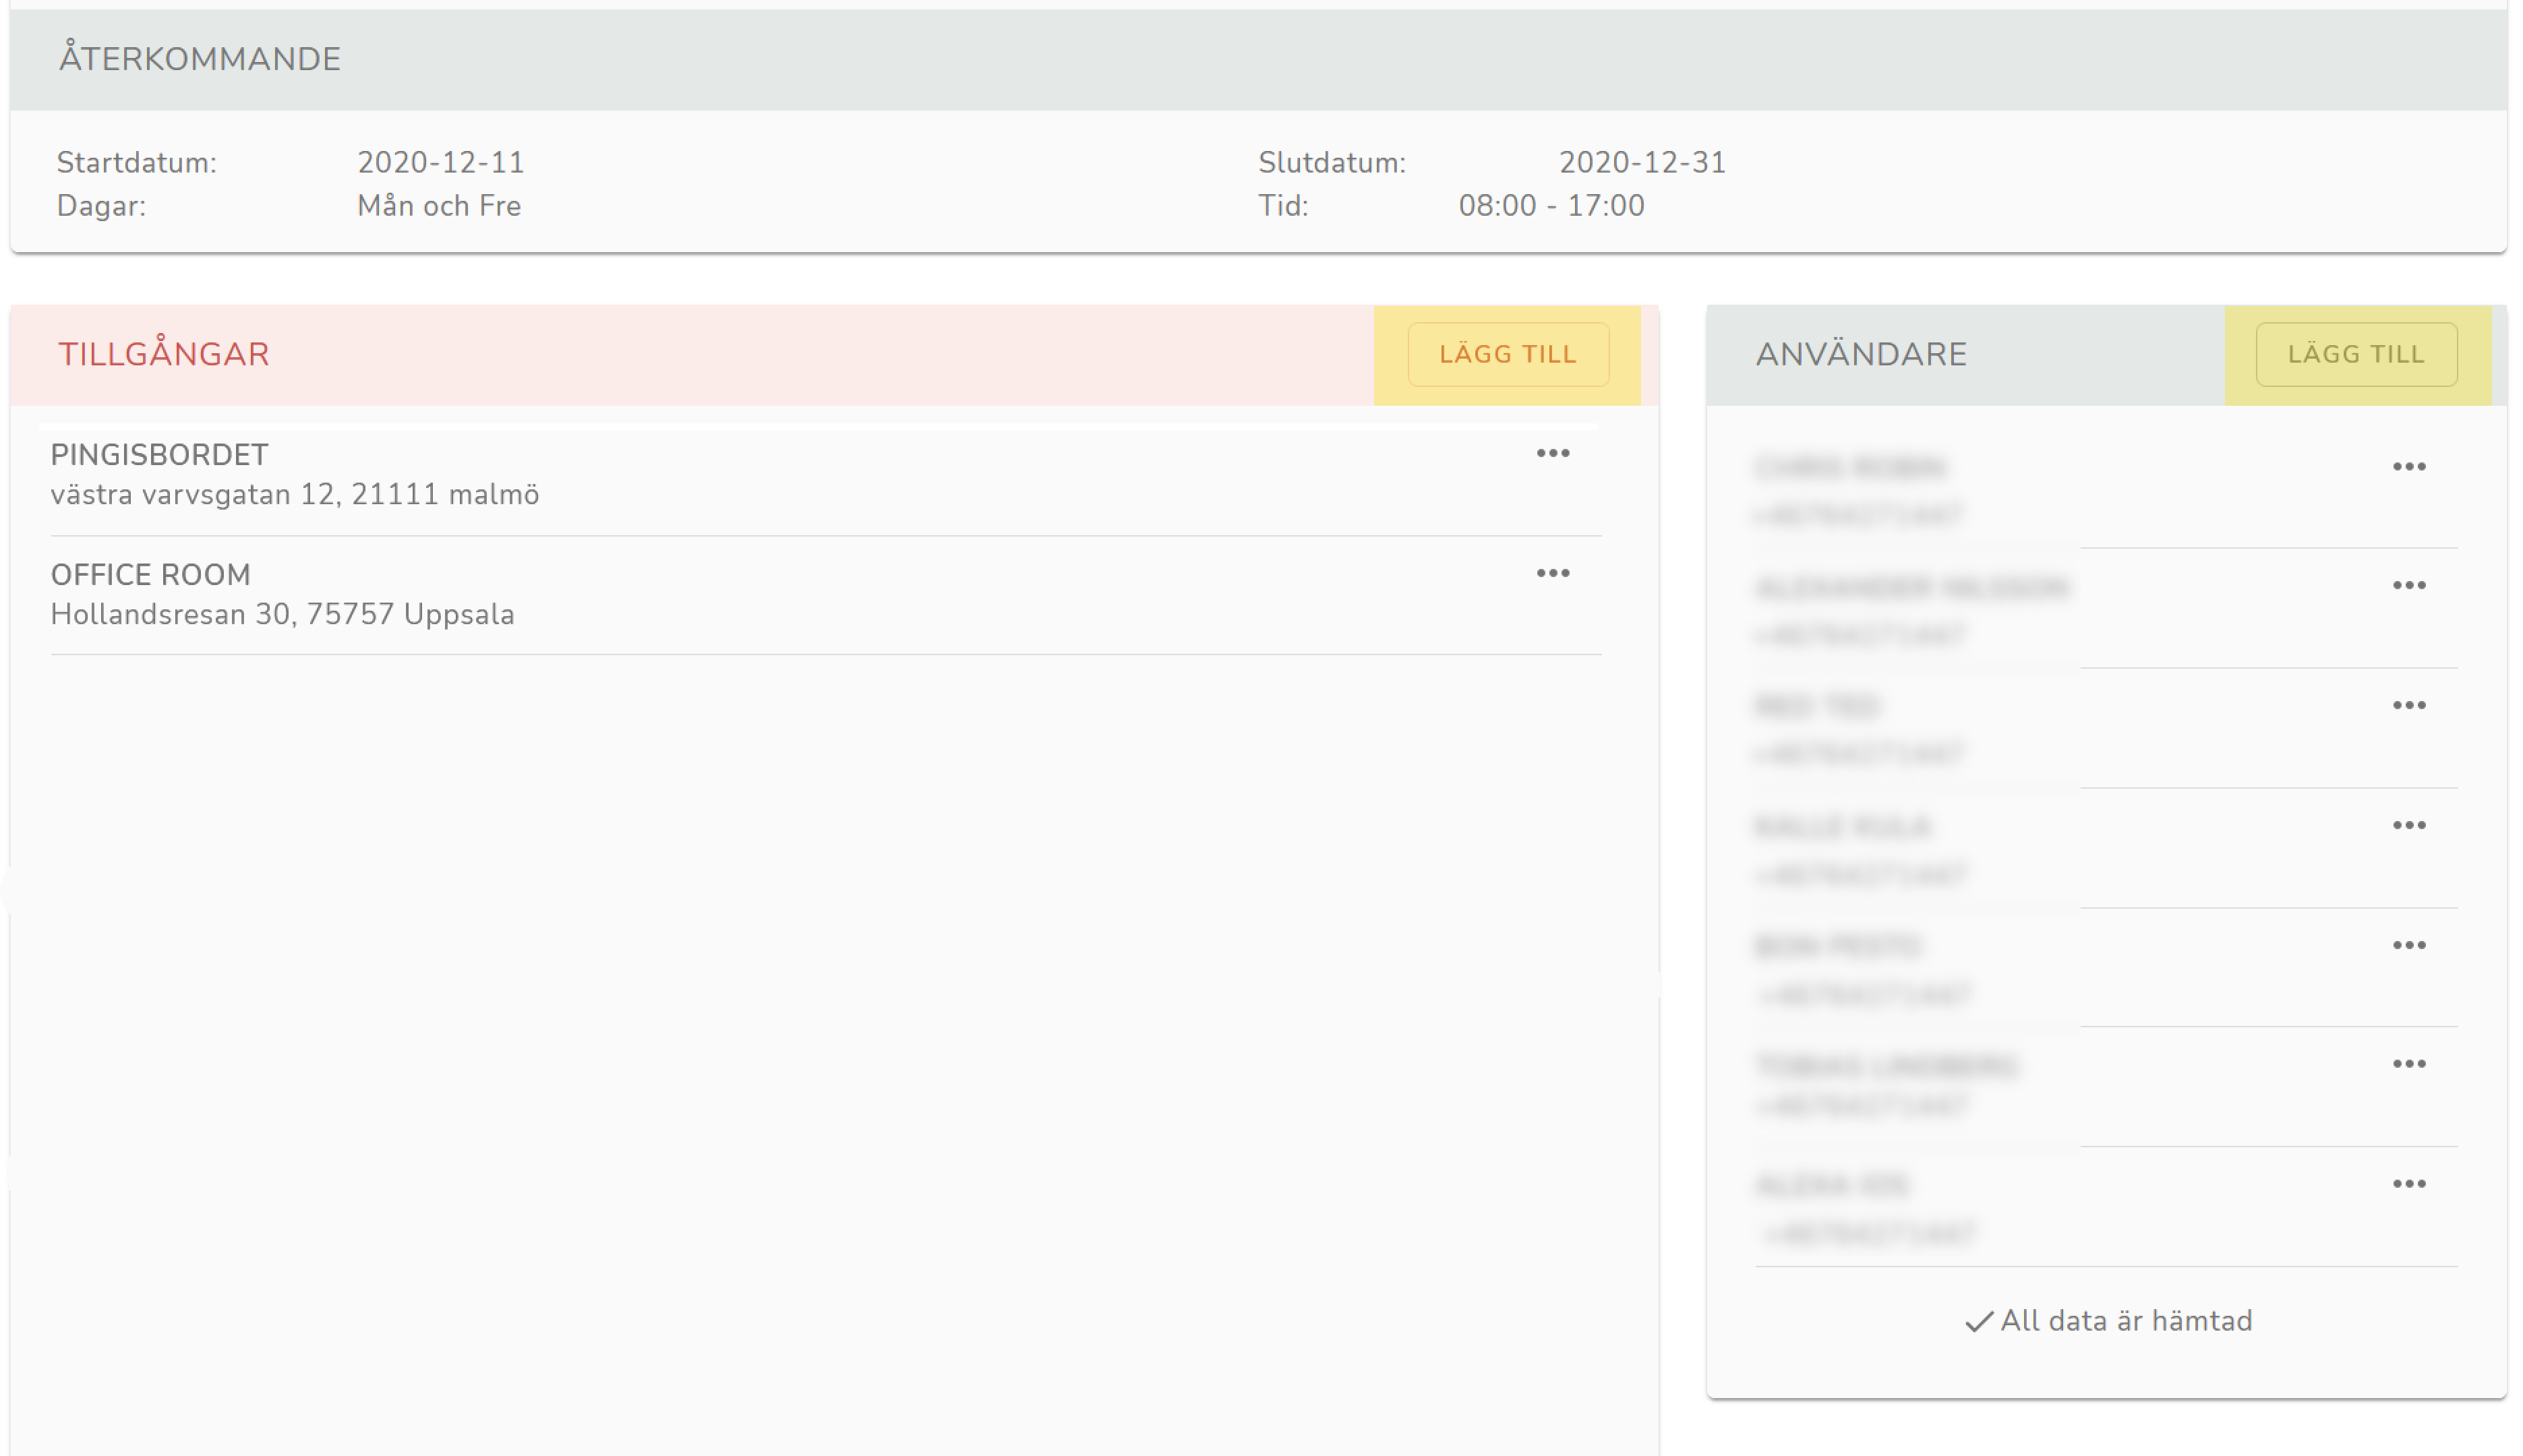Open options menu of the second user

point(2408,586)
